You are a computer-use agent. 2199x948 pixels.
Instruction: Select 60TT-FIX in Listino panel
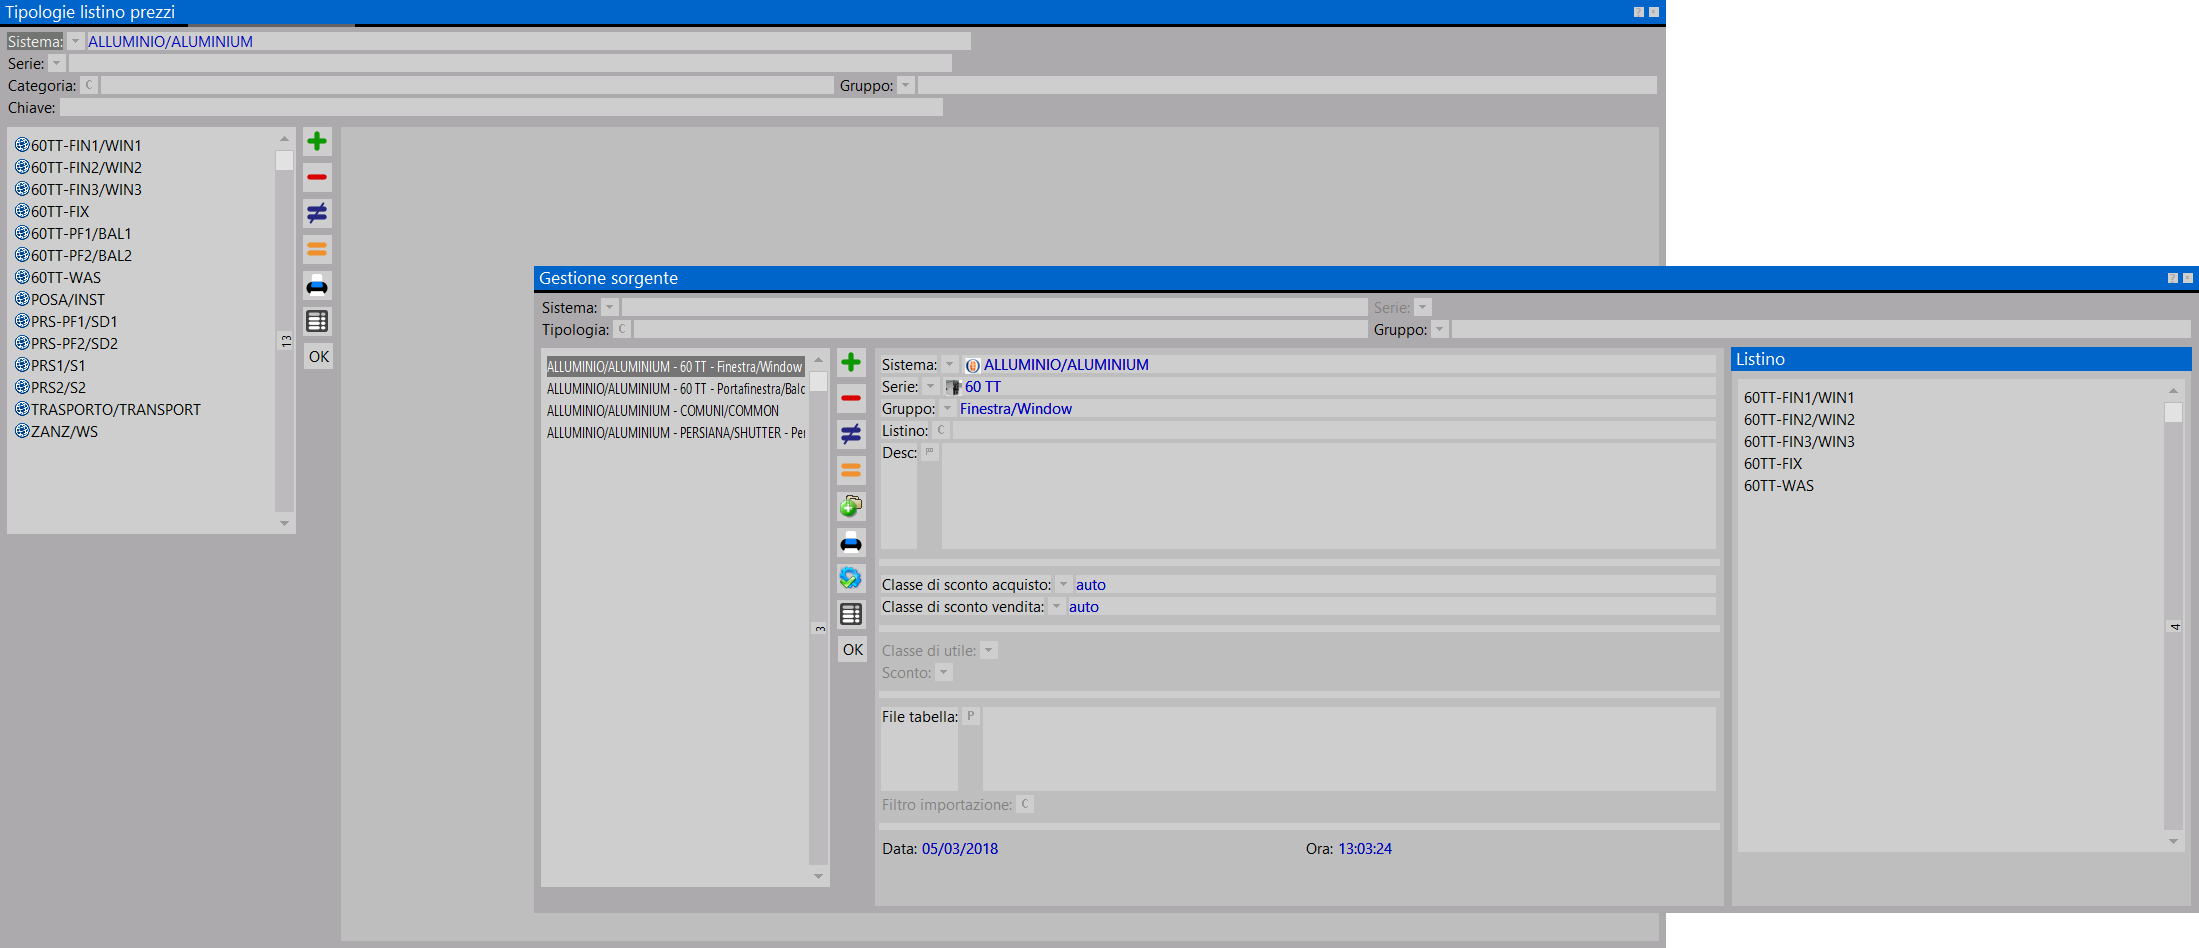(x=1773, y=464)
